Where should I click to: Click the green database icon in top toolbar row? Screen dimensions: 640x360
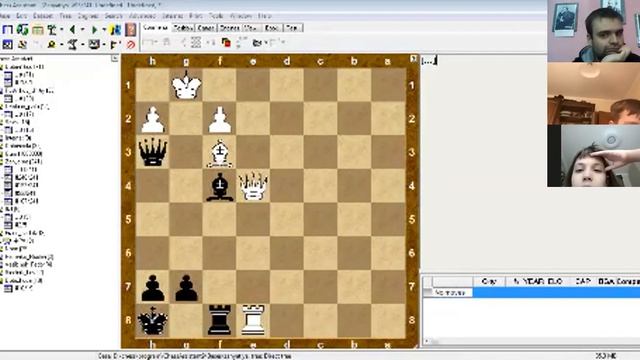22,29
